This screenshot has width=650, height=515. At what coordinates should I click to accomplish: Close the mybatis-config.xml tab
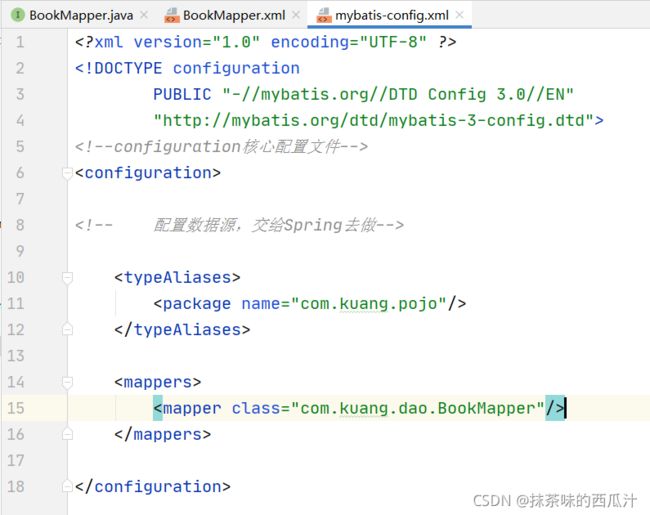point(459,15)
